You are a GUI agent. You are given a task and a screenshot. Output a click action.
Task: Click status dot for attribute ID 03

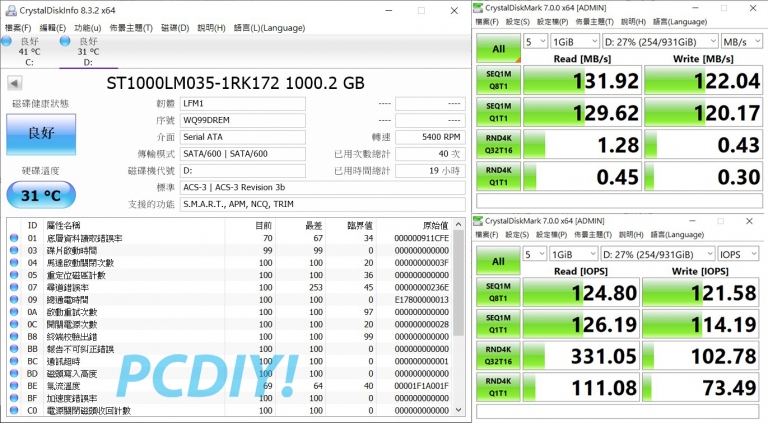click(x=14, y=250)
